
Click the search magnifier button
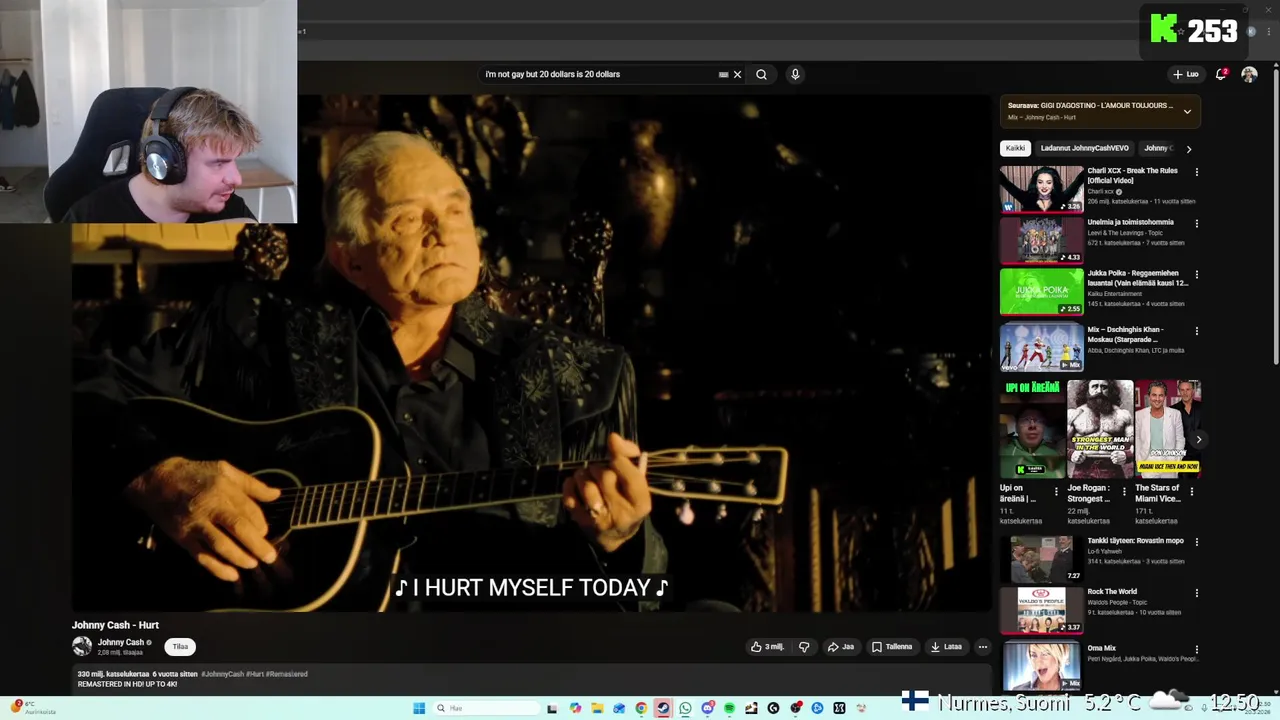tap(761, 74)
